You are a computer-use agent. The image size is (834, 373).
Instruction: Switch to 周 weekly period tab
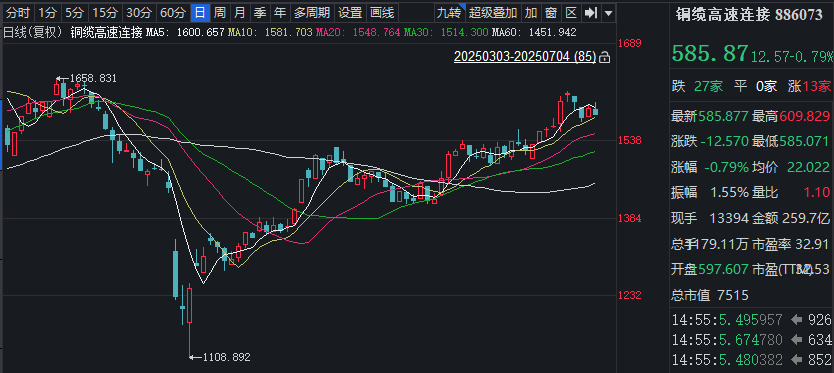[220, 12]
